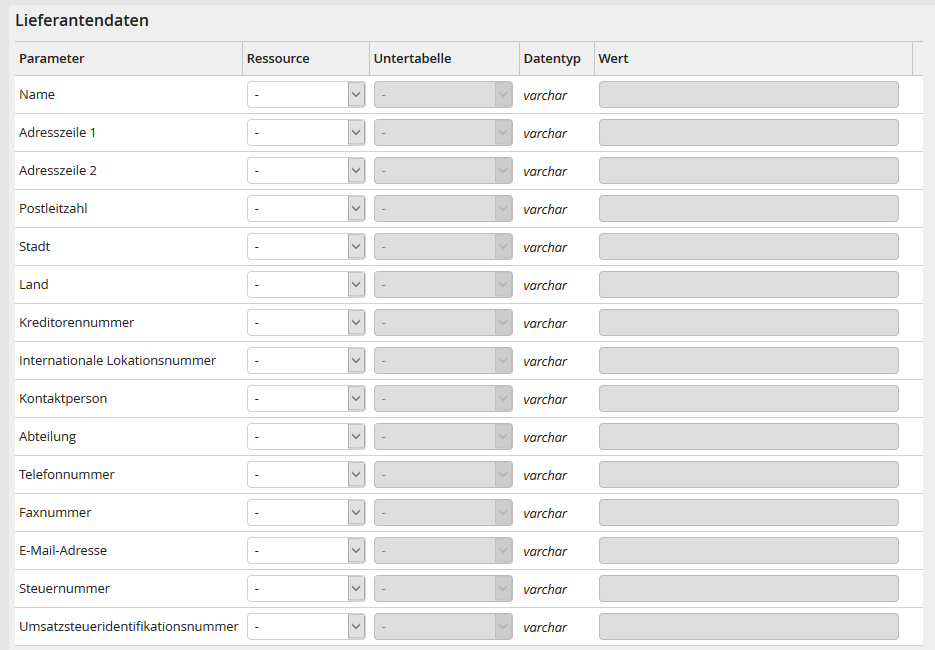The height and width of the screenshot is (650, 935).
Task: Open Ressource dropdown for Kreditorennummer
Action: 306,323
